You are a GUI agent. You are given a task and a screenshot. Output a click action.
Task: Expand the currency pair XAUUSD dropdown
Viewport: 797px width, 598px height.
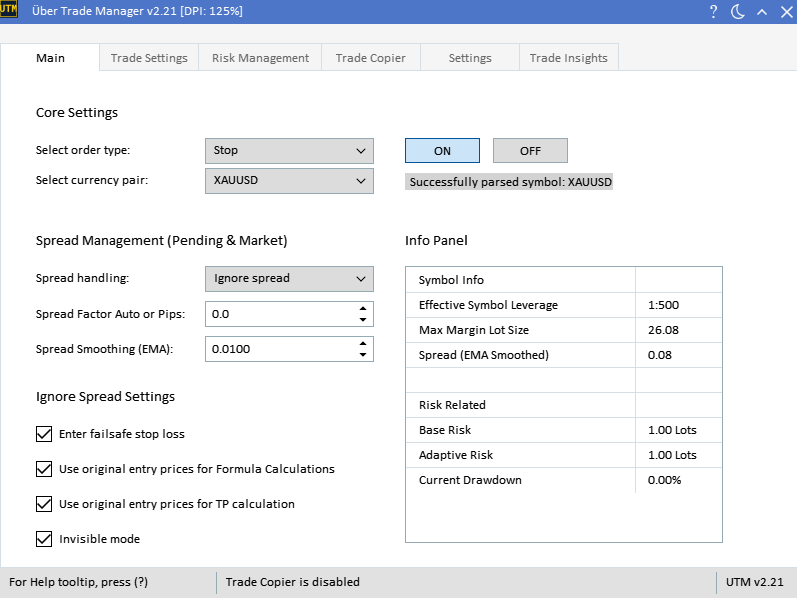289,181
